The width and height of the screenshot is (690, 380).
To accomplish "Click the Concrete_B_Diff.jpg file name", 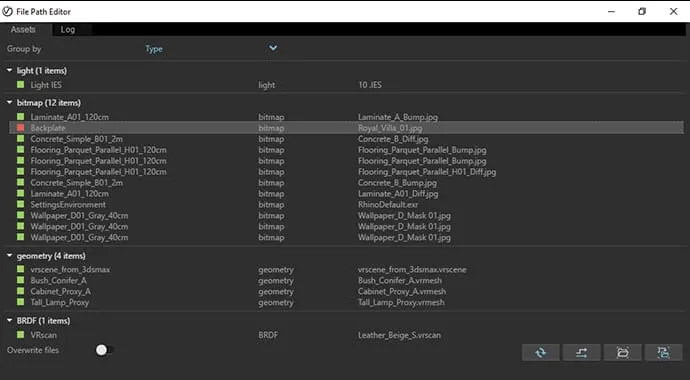I will point(393,139).
